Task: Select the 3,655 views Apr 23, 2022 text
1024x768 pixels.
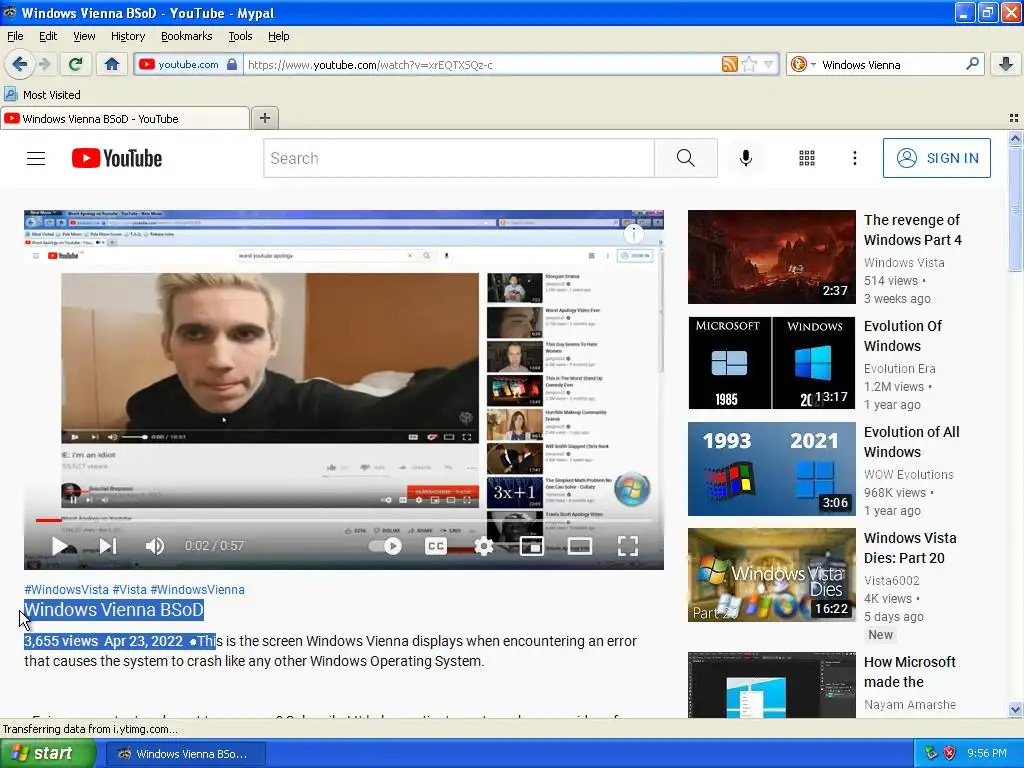Action: (103, 641)
